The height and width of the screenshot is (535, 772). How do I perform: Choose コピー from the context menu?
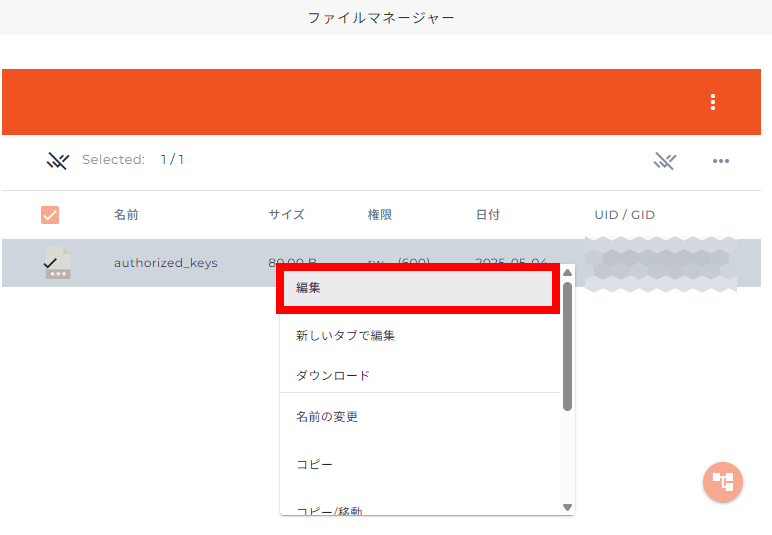[314, 465]
